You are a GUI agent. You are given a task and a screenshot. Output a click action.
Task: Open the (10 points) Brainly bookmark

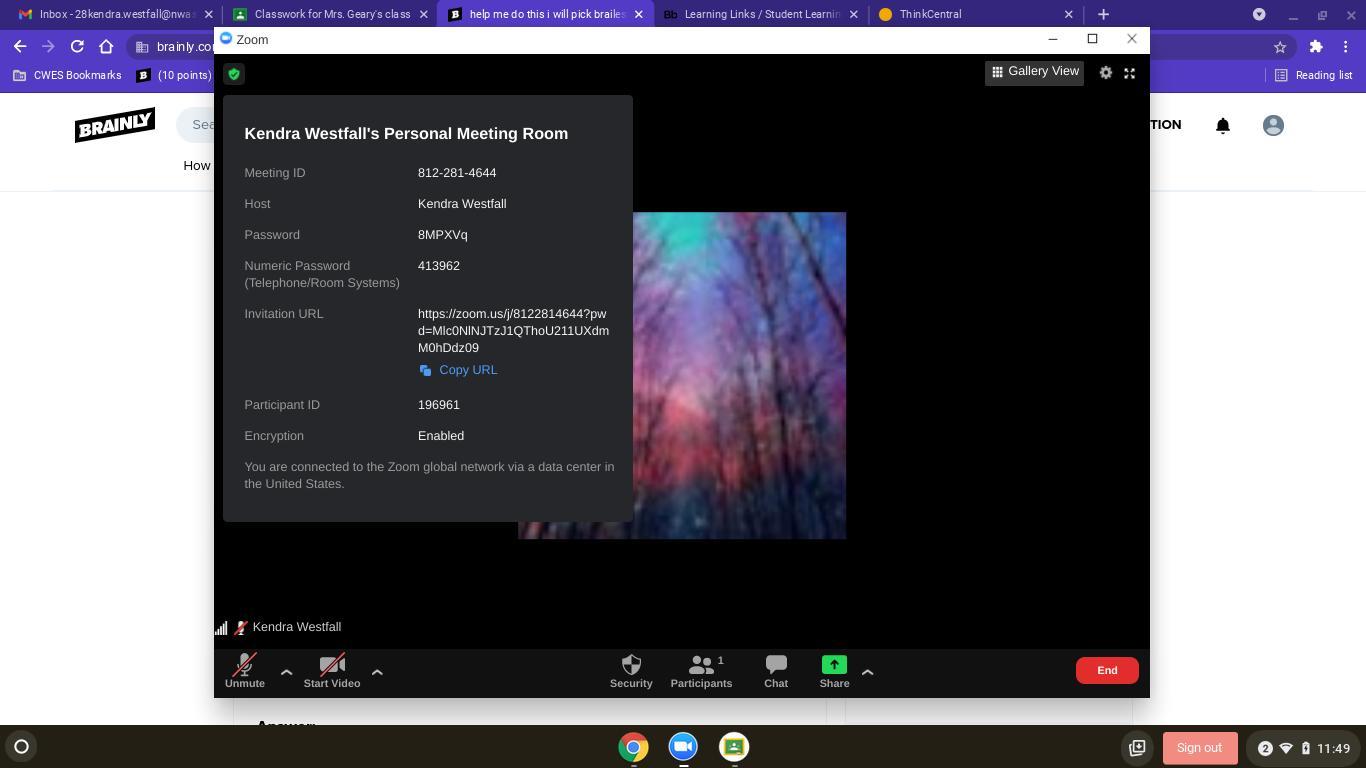(174, 75)
